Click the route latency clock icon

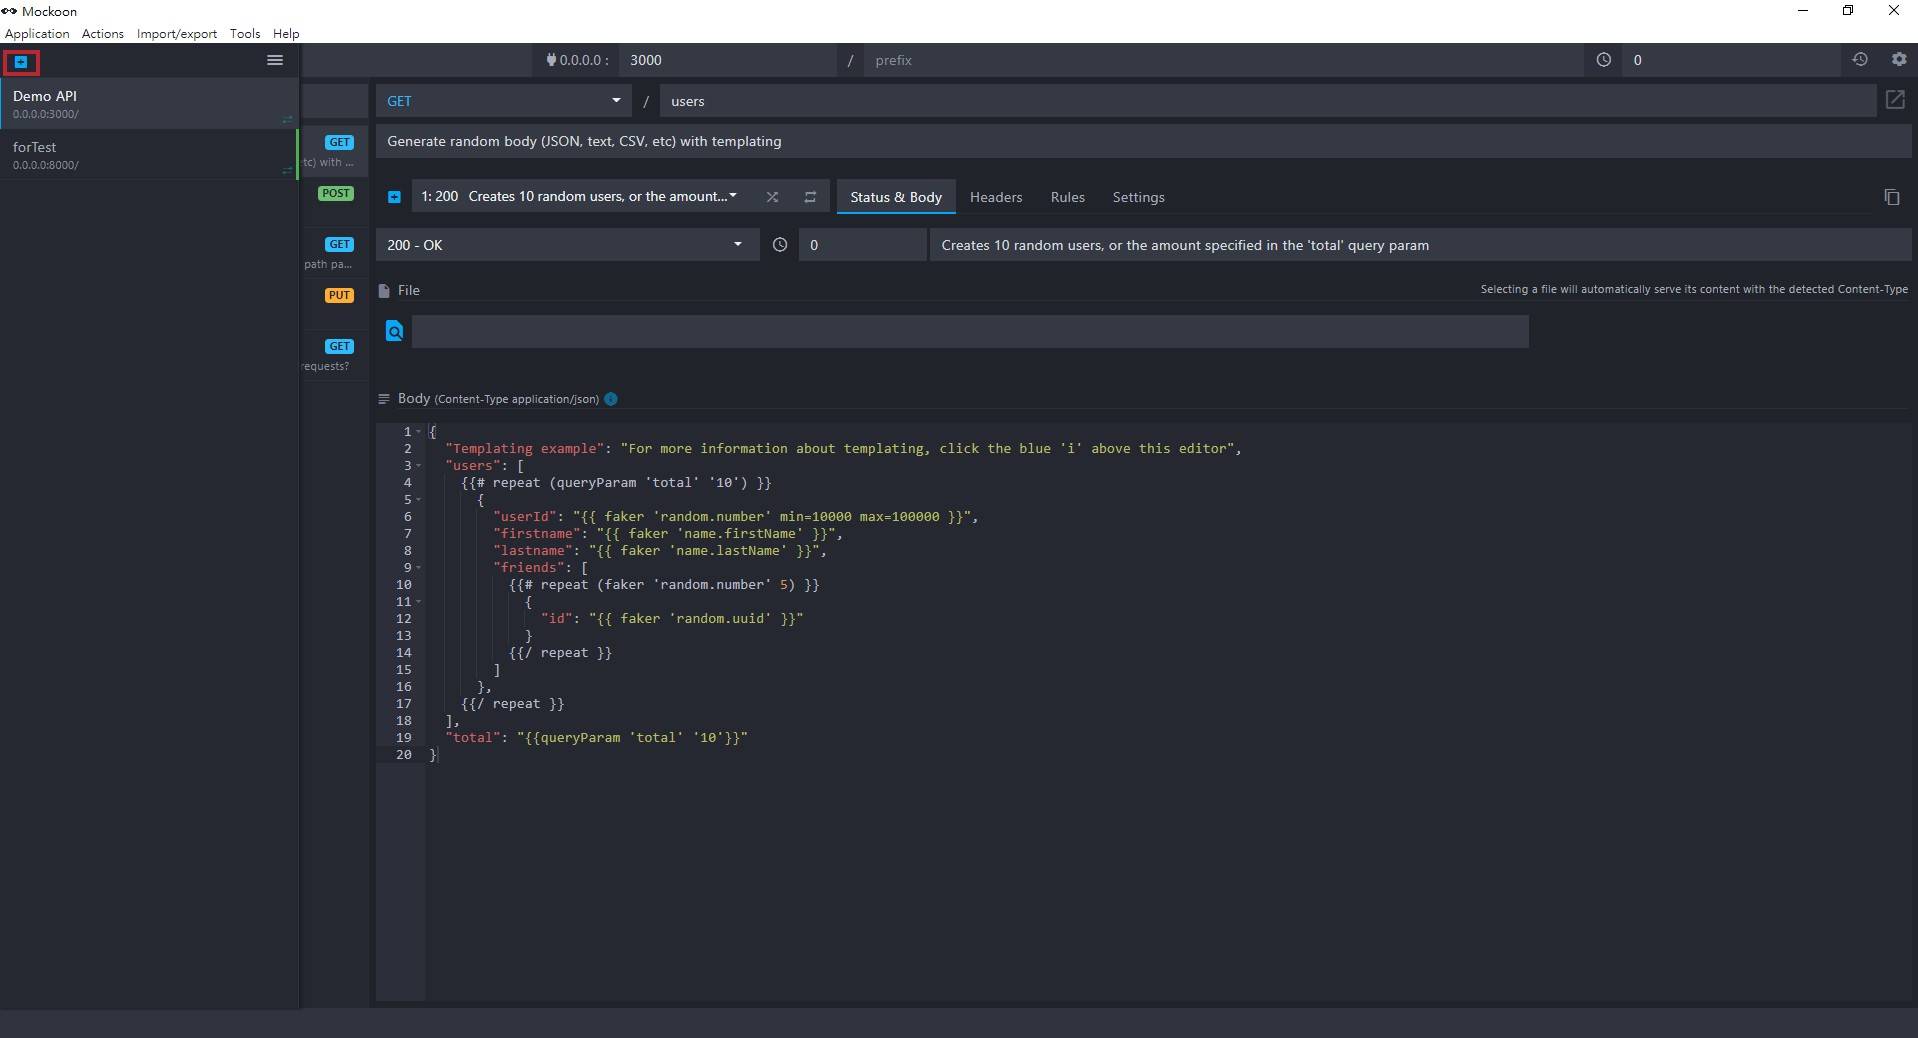pos(780,245)
